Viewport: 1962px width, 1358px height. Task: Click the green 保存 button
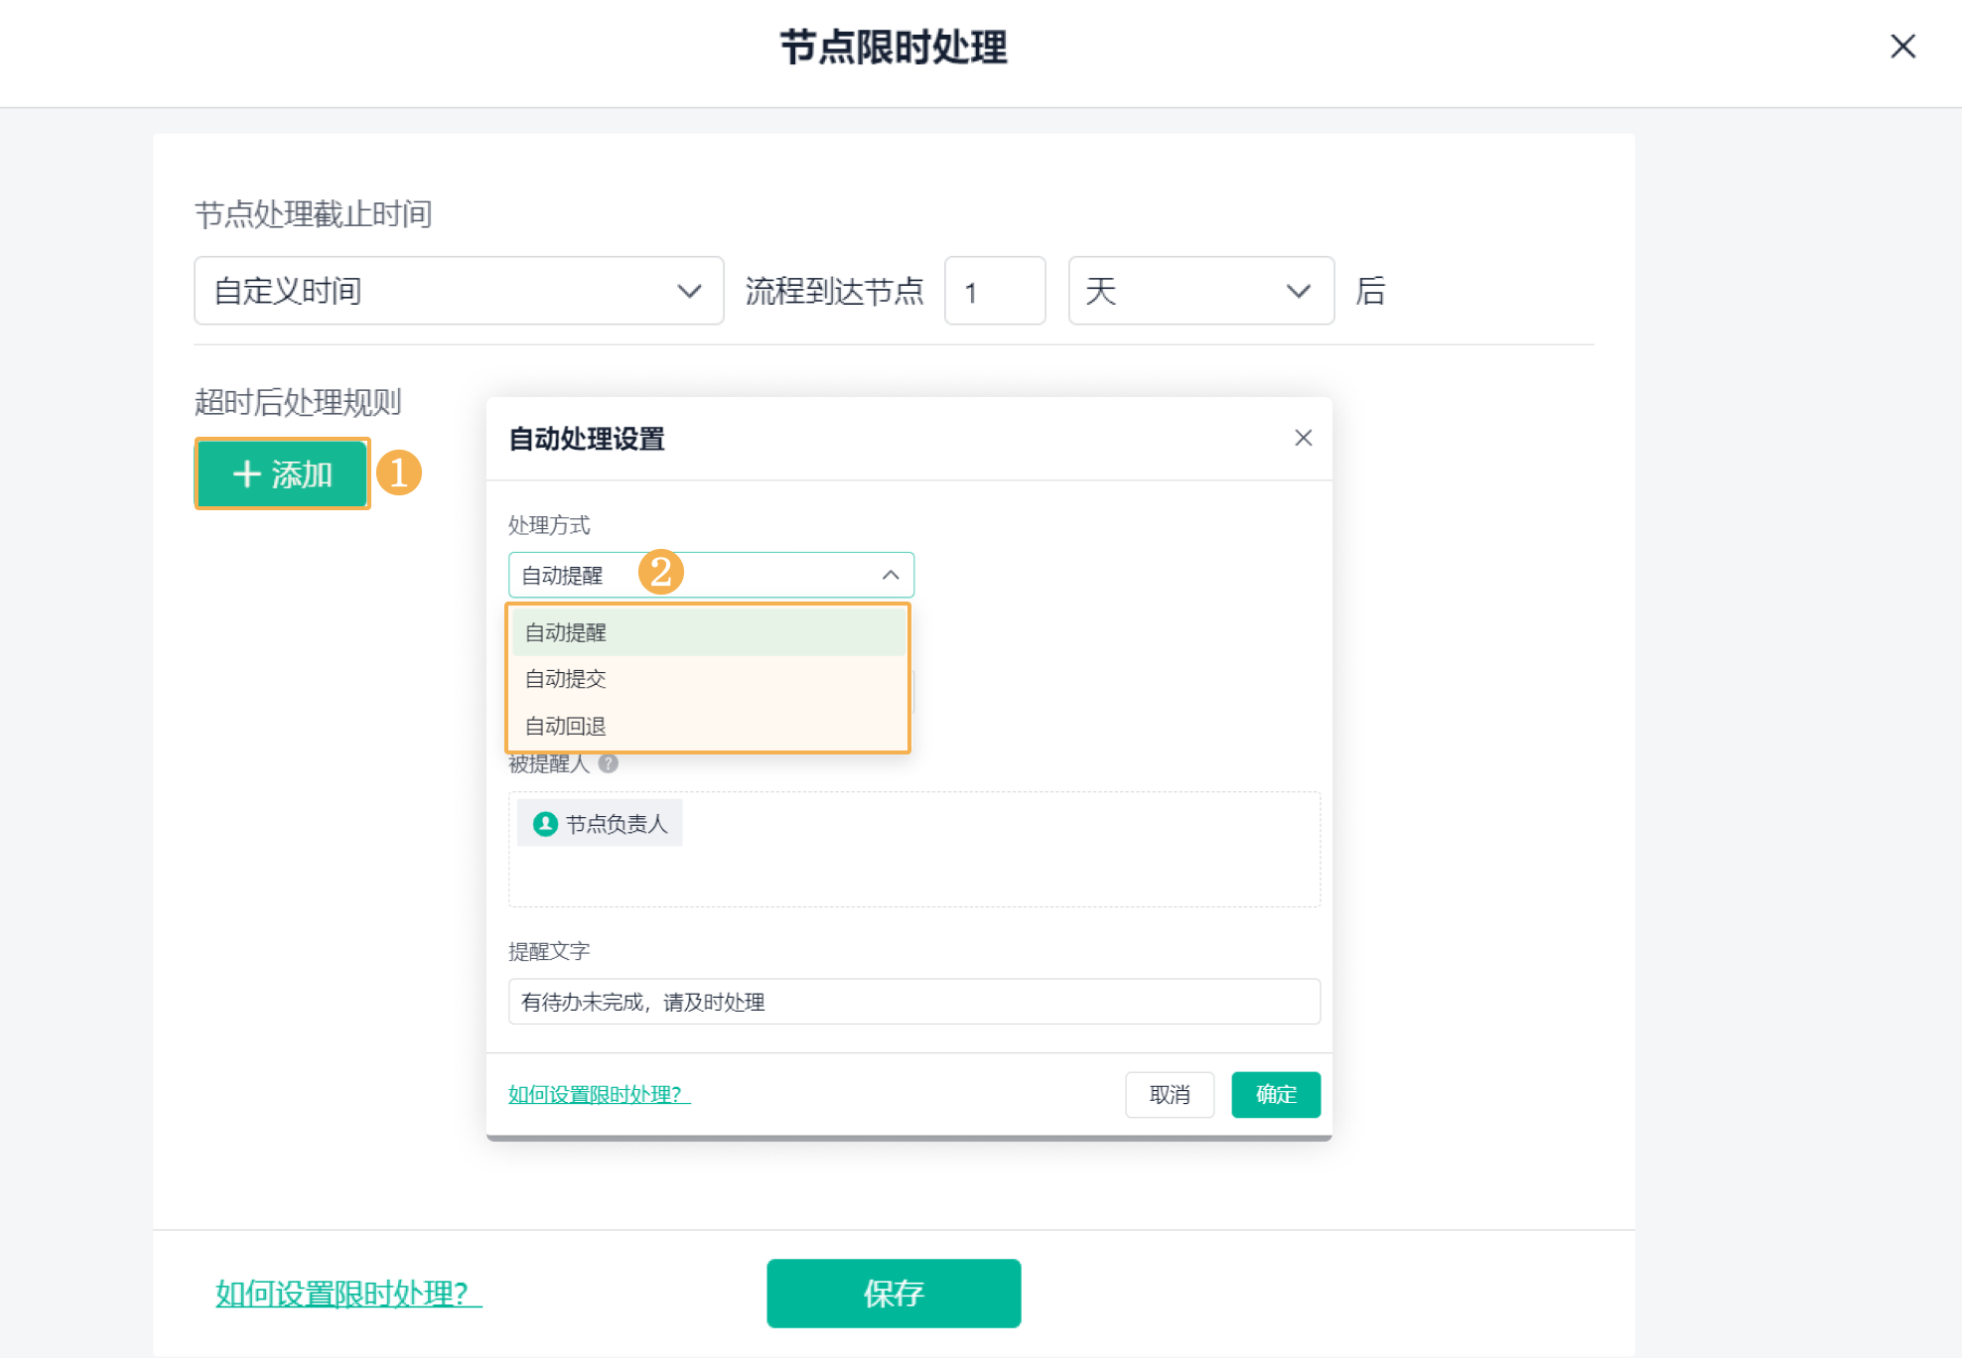[x=893, y=1293]
